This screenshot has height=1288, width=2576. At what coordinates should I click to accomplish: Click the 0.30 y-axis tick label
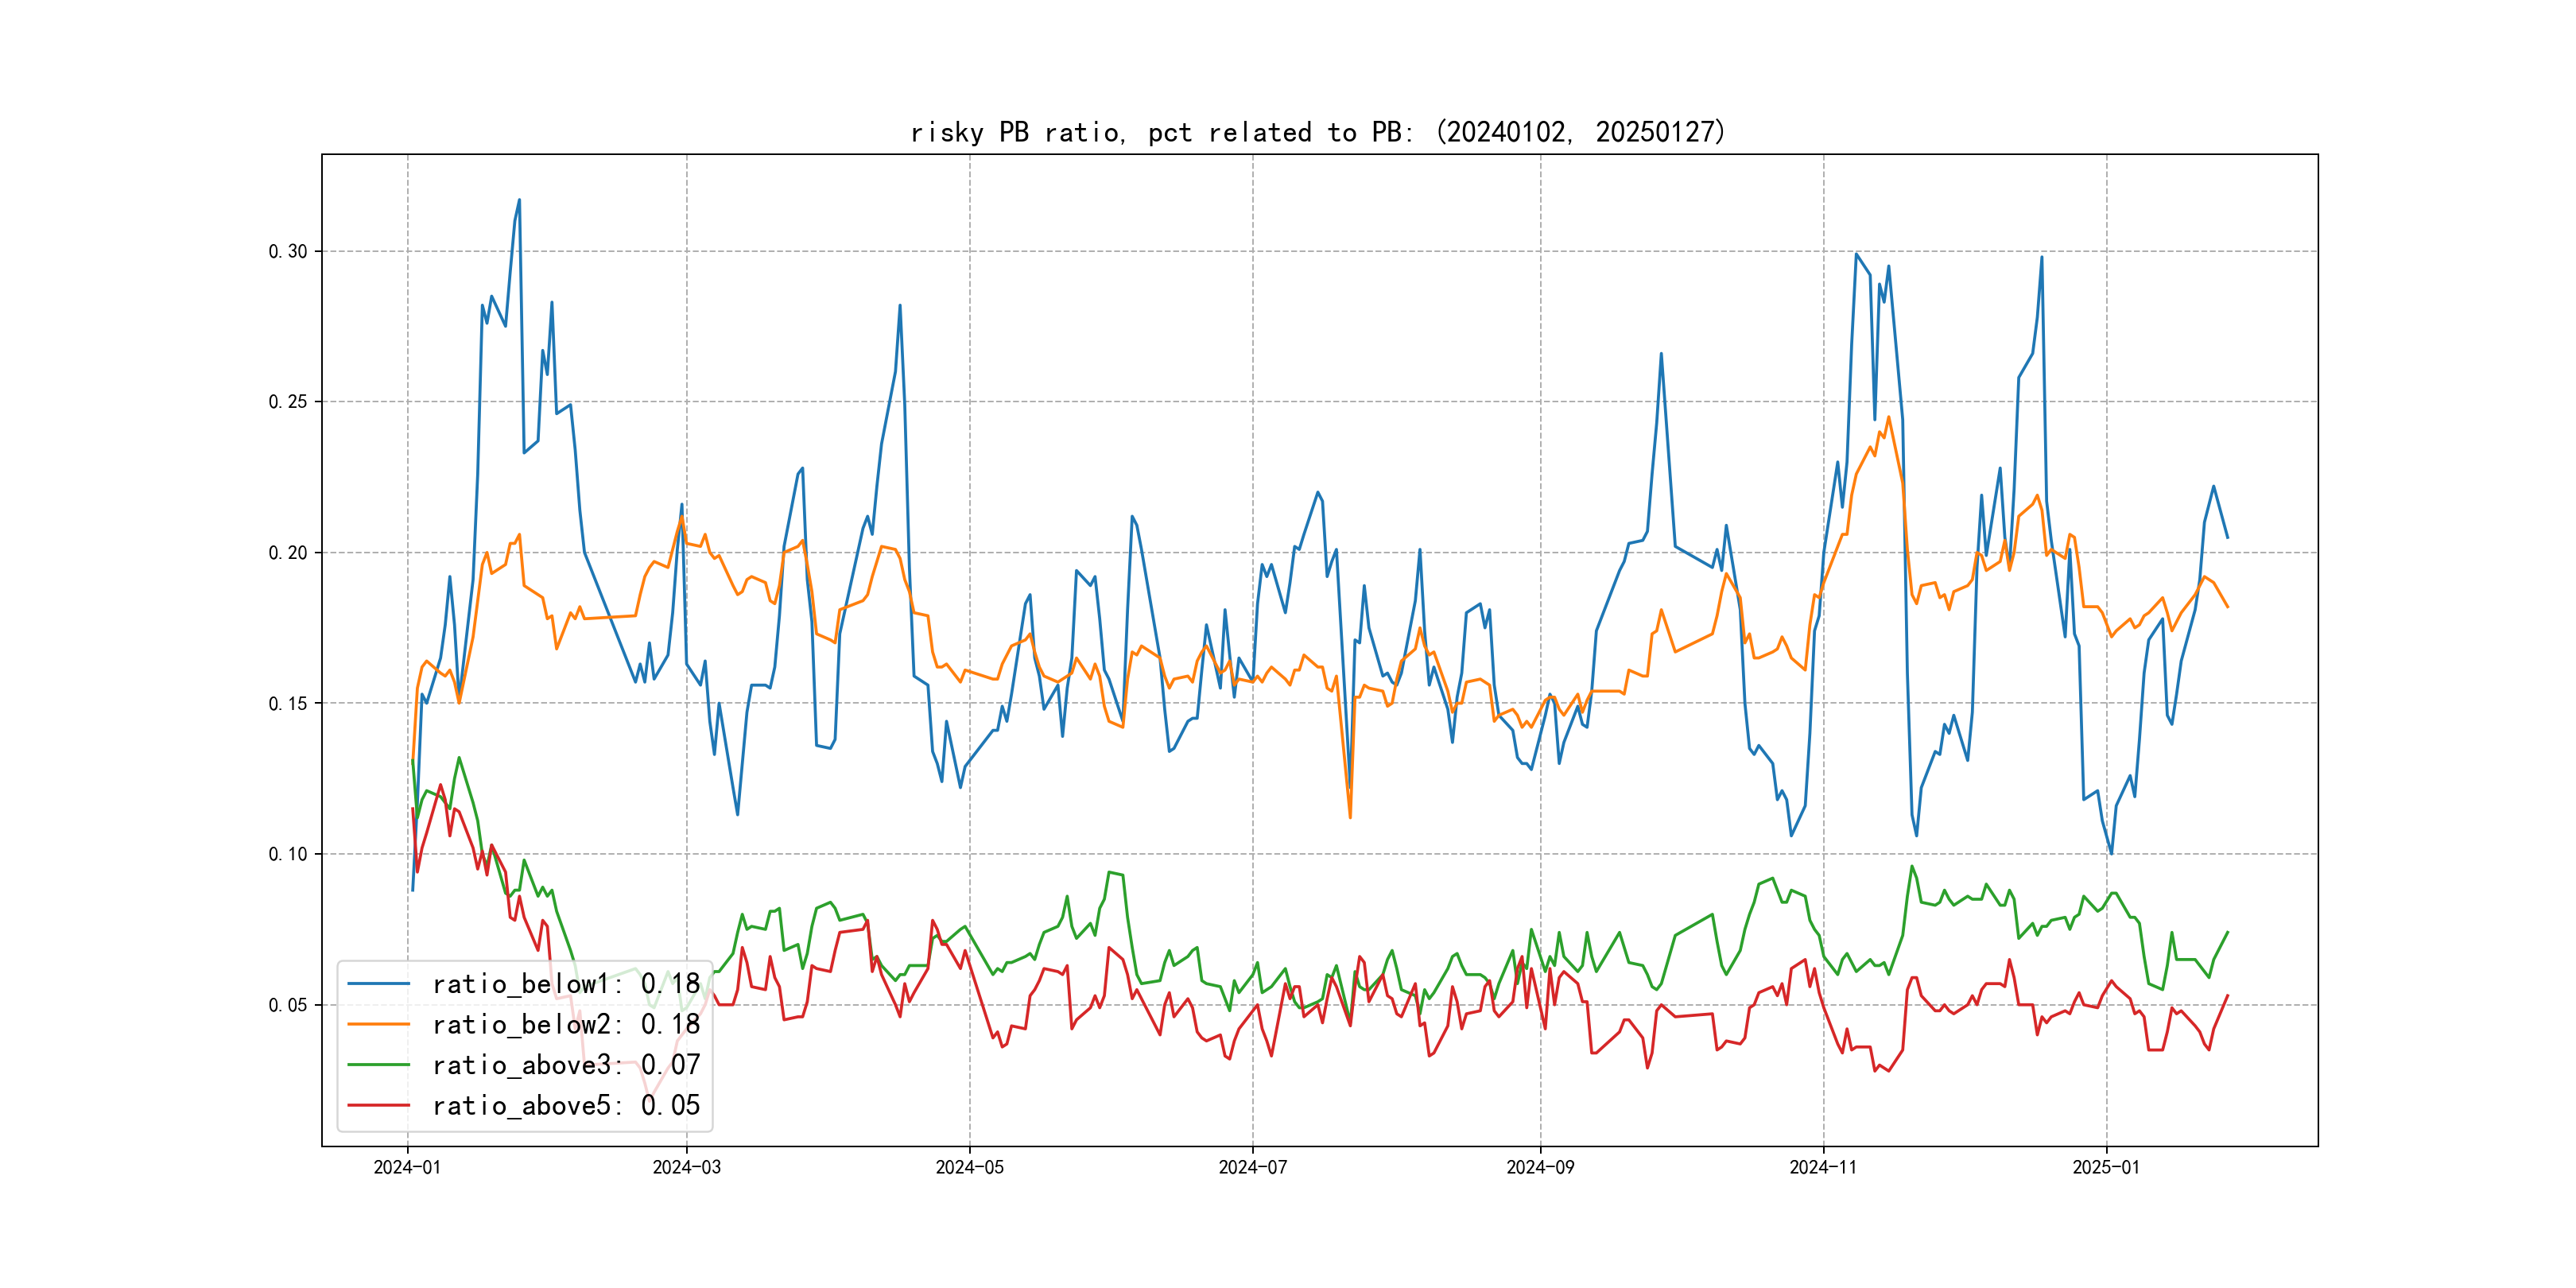point(288,252)
